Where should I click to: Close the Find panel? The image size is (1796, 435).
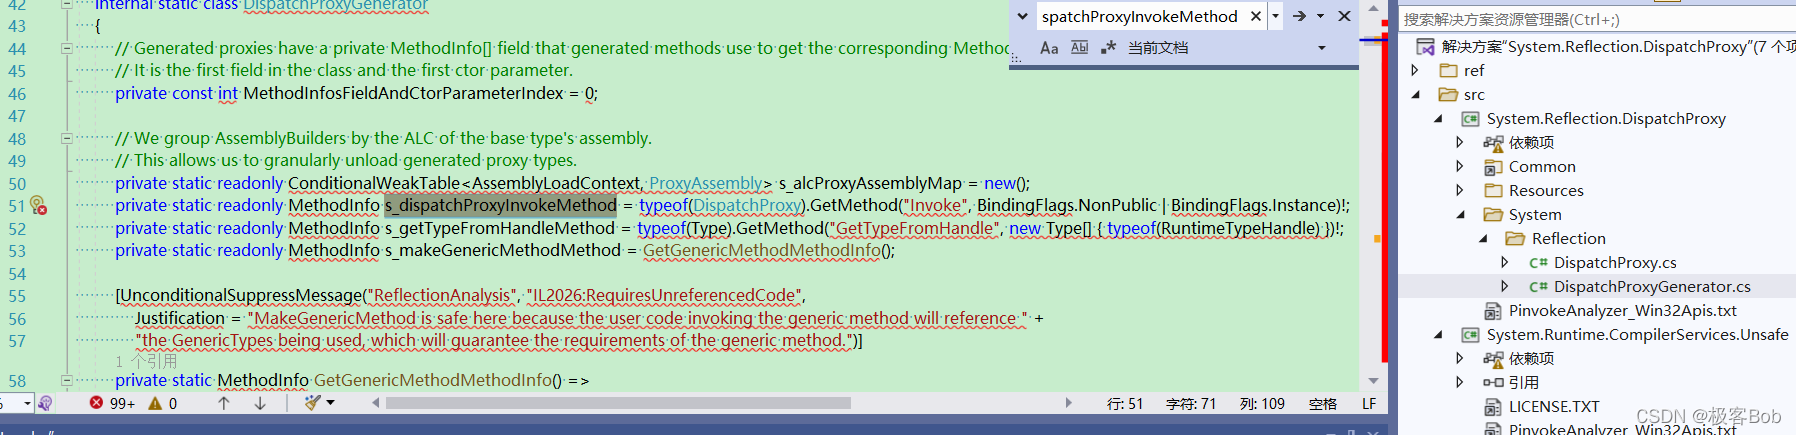1344,16
